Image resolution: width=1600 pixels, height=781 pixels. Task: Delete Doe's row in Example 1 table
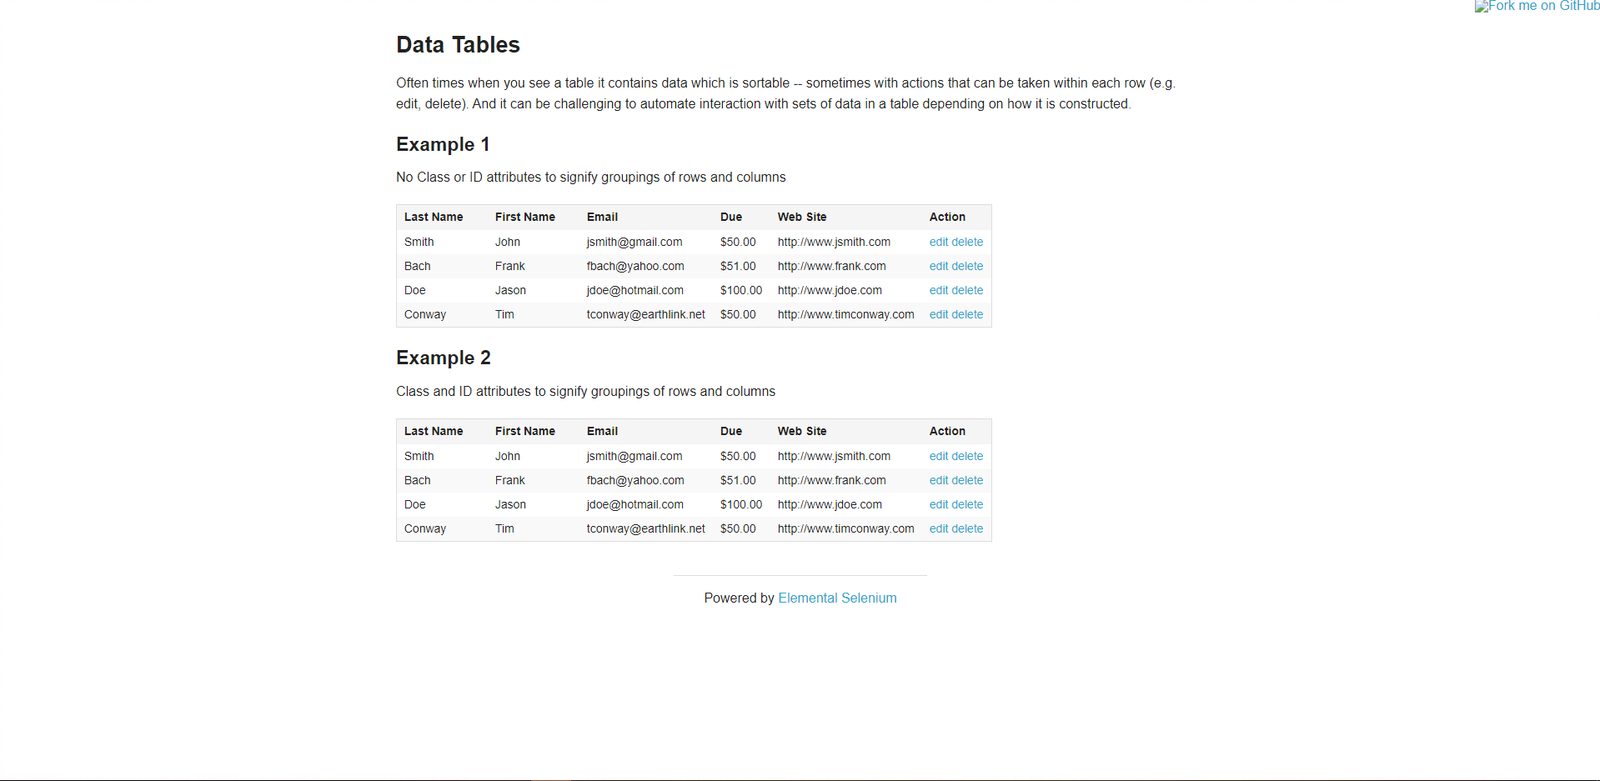tap(967, 290)
